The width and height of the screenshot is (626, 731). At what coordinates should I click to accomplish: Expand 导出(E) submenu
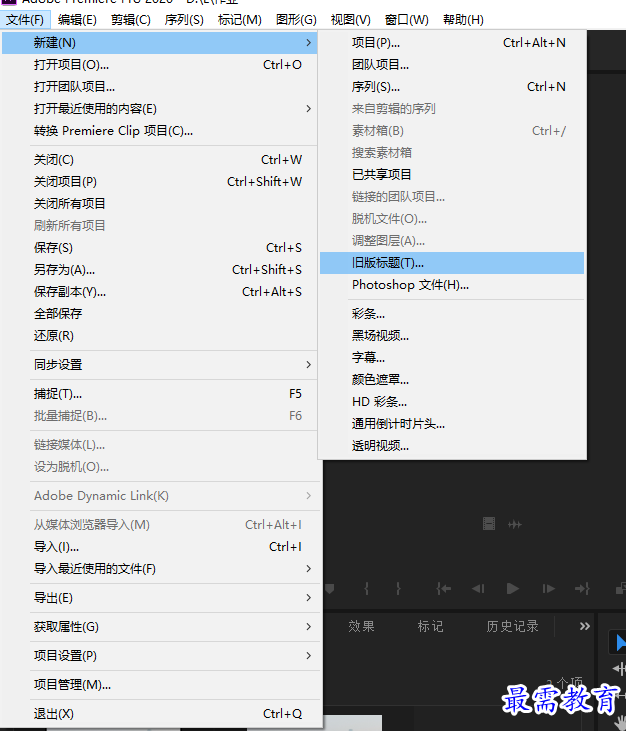pyautogui.click(x=159, y=598)
